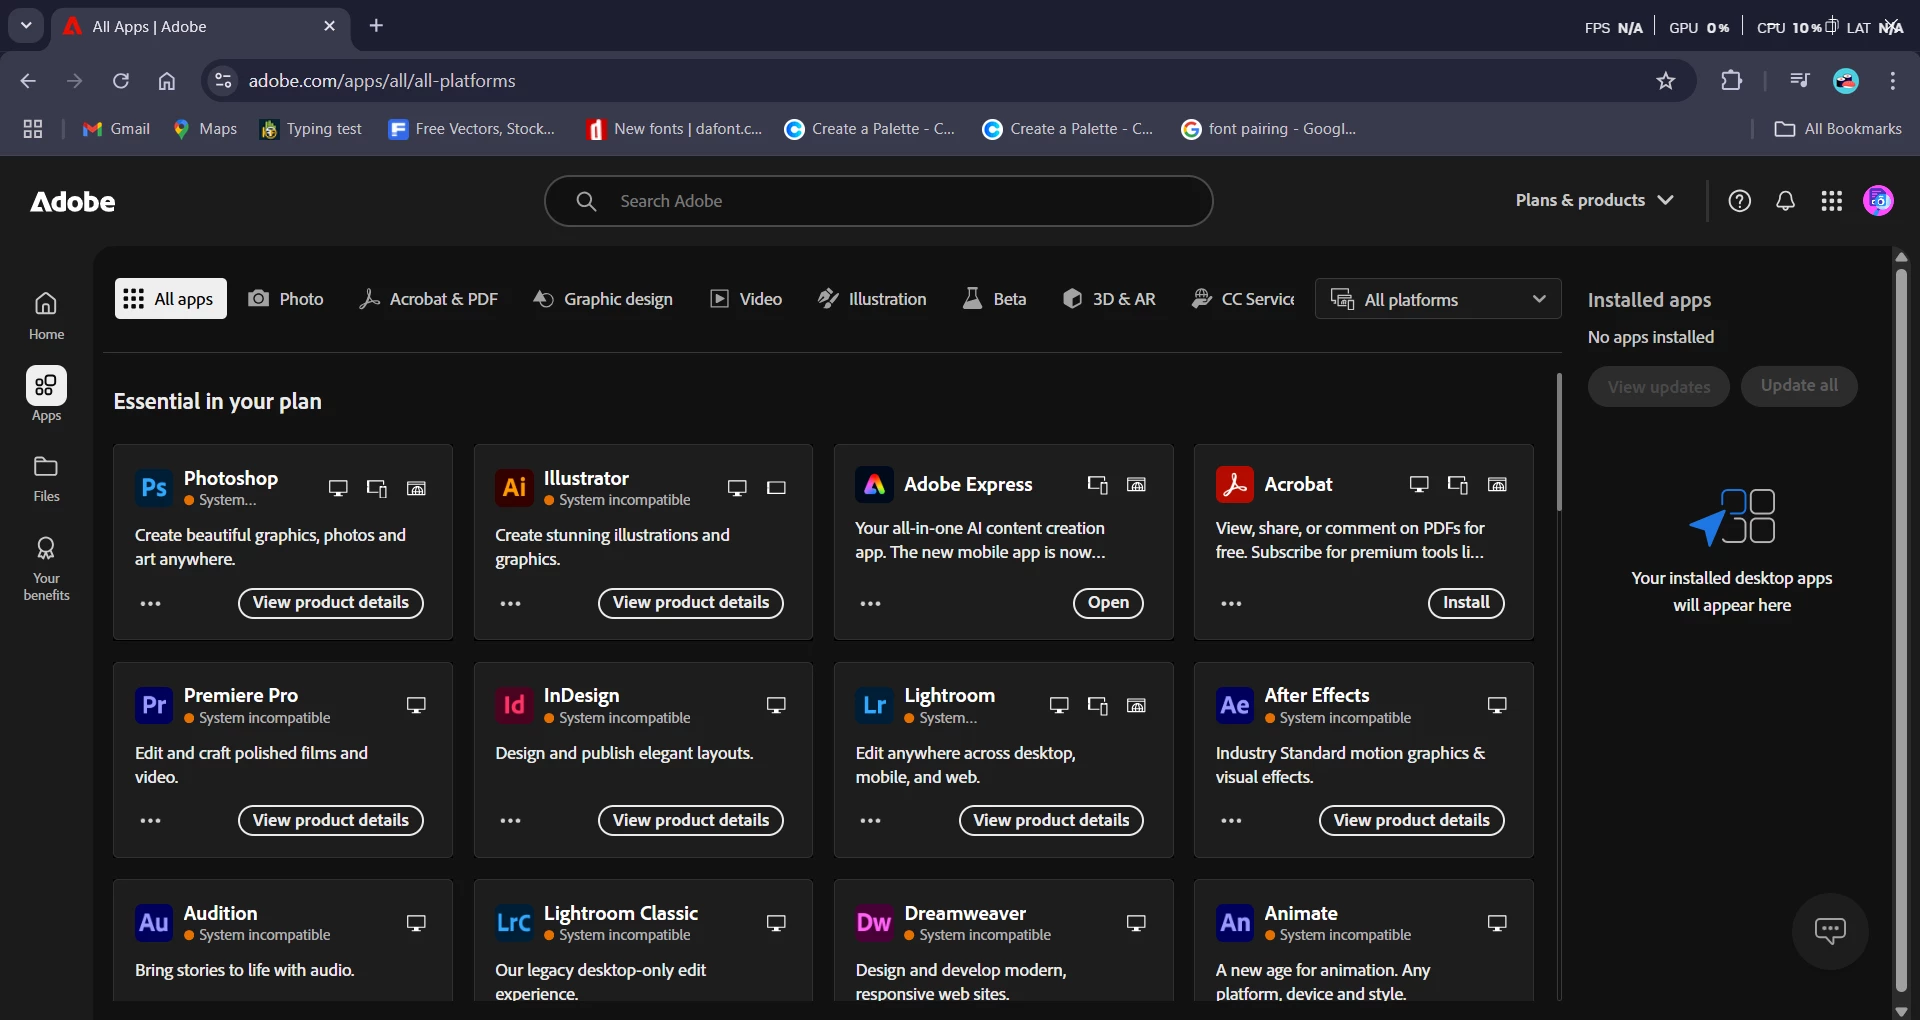The height and width of the screenshot is (1020, 1920).
Task: Click the Illustrator Ai app icon
Action: [514, 487]
